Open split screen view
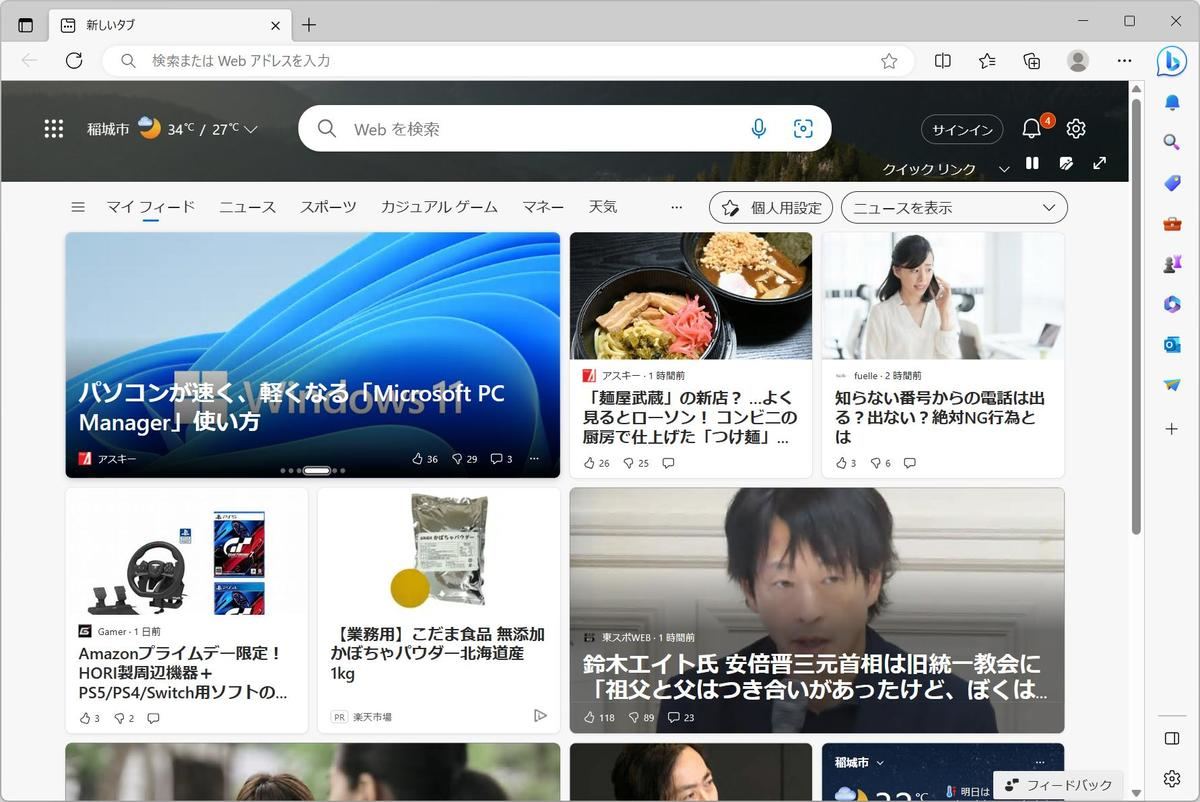Screen dimensions: 1200x802 click(942, 61)
